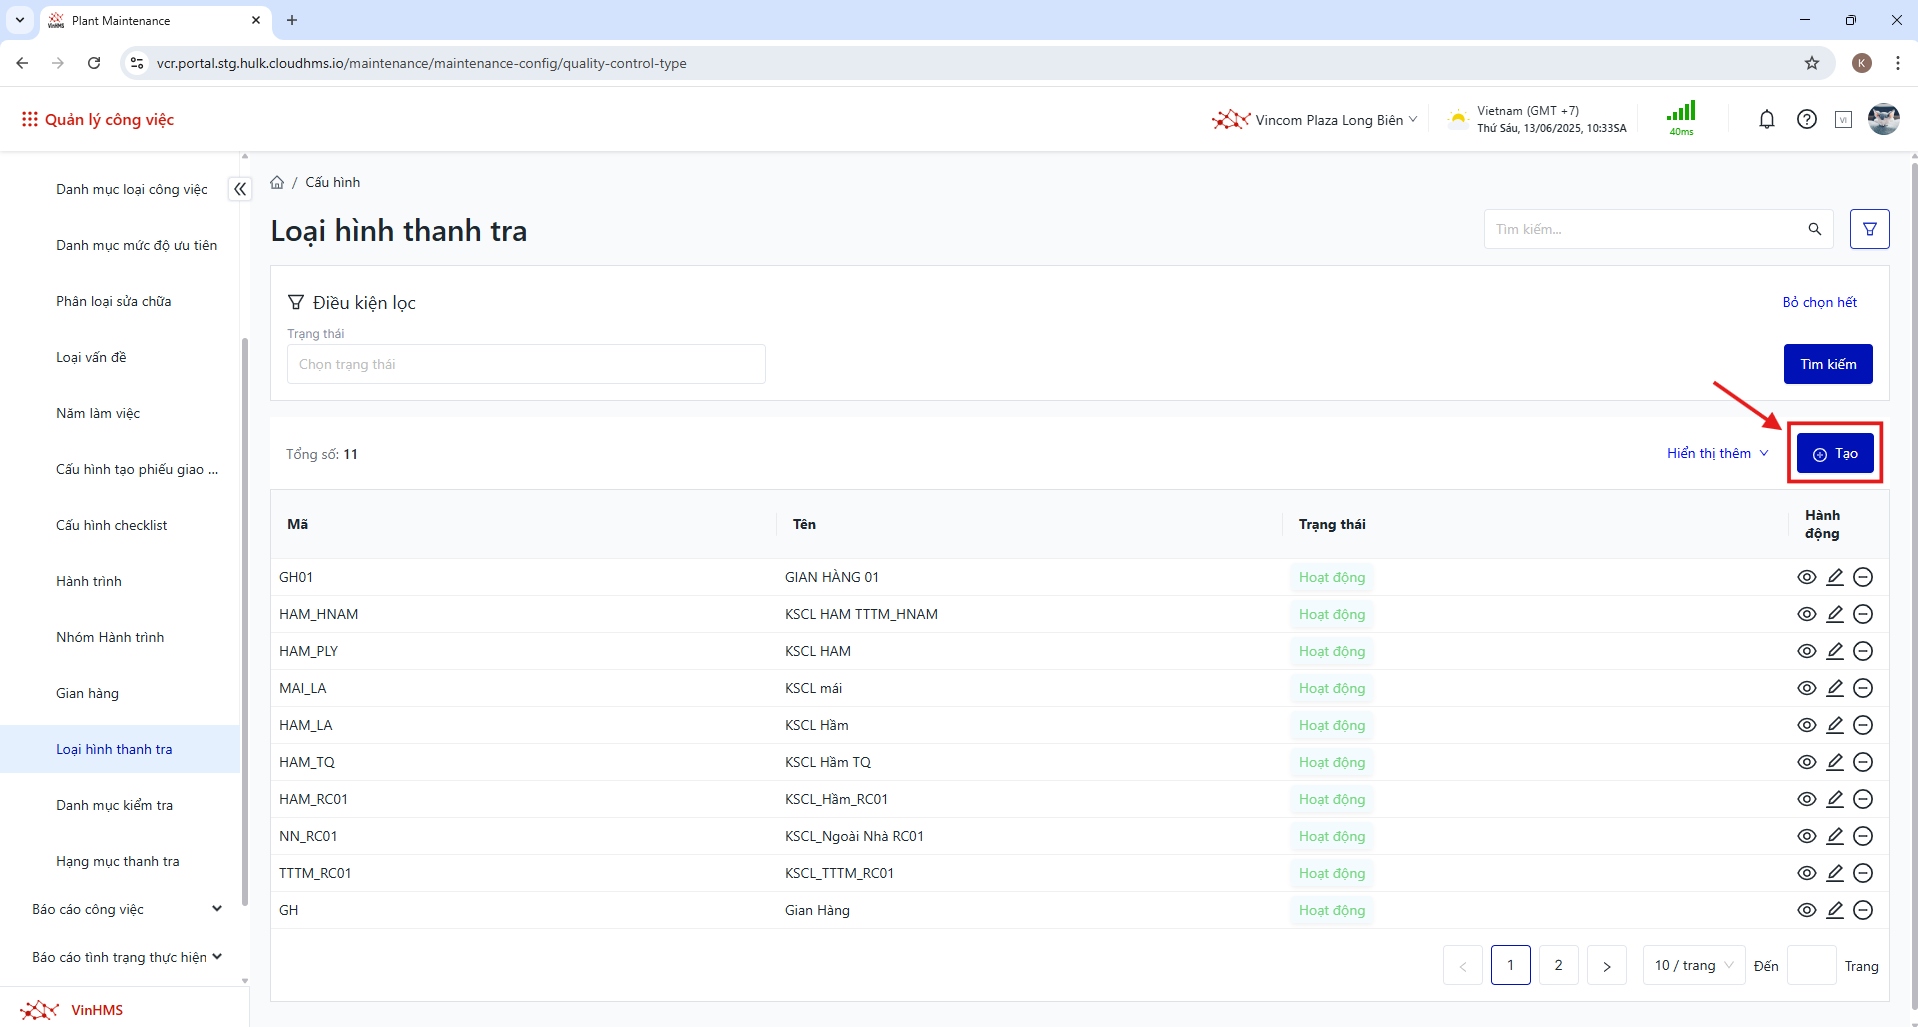Click the home icon in breadcrumb
The height and width of the screenshot is (1027, 1918).
277,182
